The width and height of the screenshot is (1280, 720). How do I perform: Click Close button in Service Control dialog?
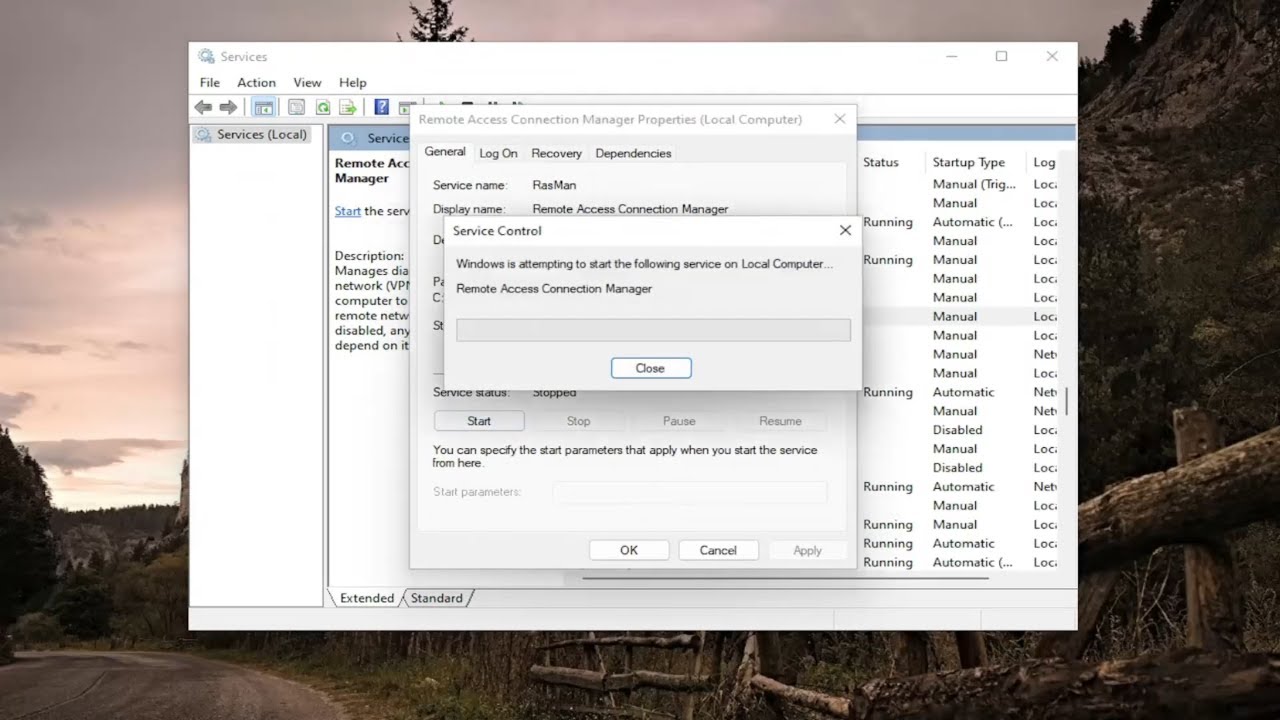(651, 368)
